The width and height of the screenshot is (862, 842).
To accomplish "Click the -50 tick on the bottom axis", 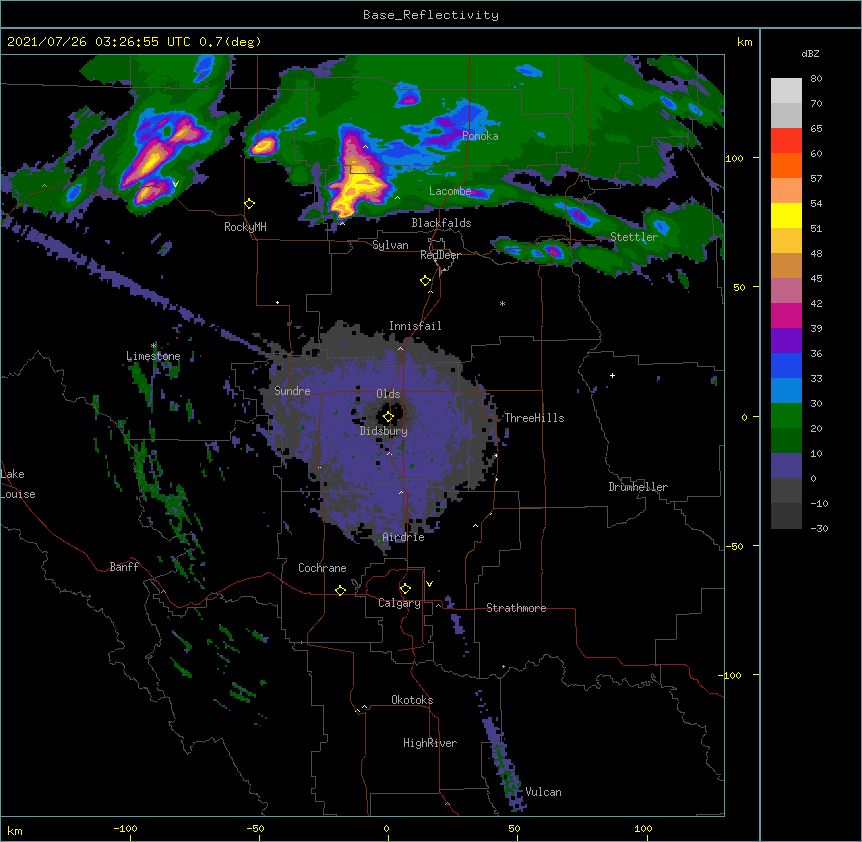I will [255, 828].
